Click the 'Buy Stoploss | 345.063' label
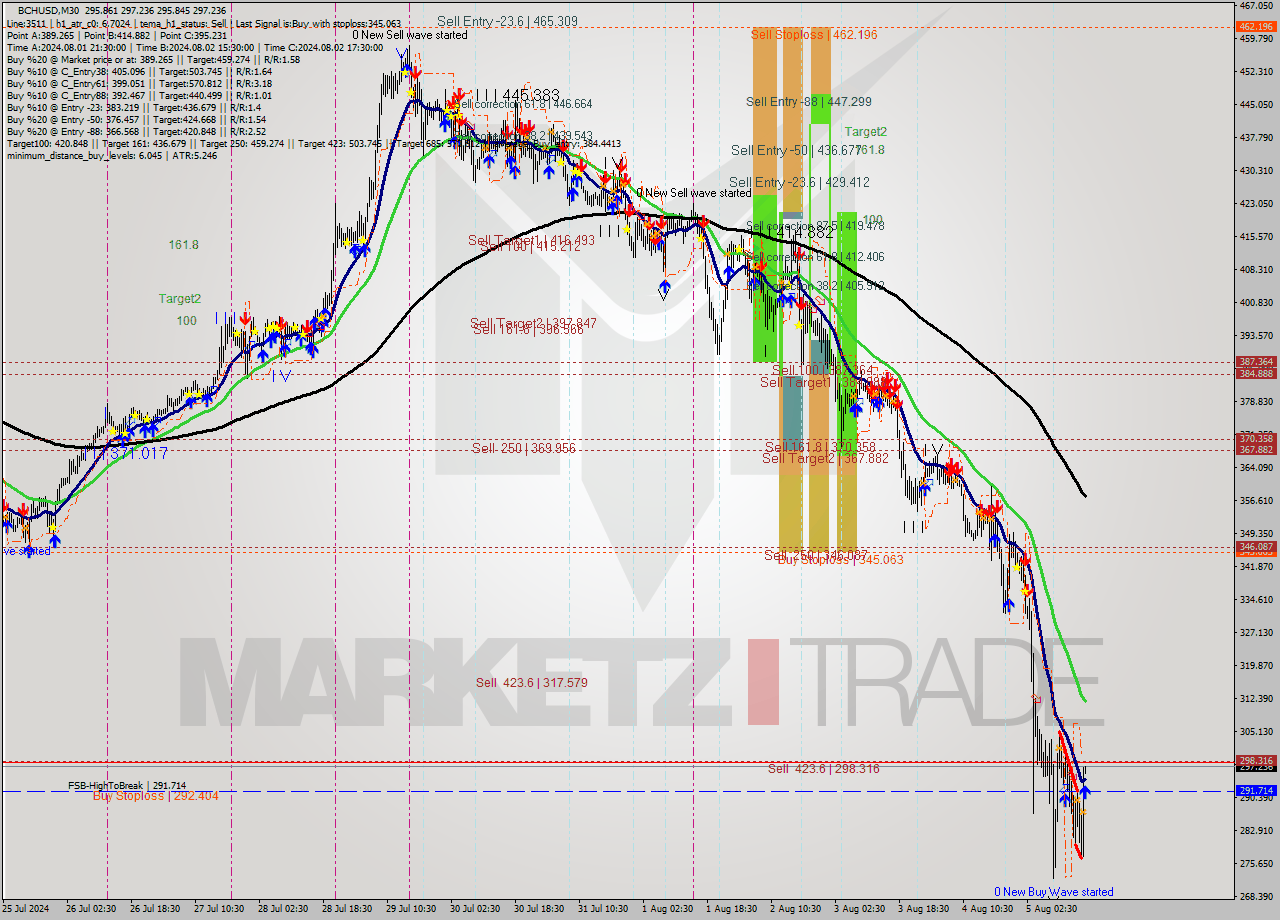 [x=840, y=560]
